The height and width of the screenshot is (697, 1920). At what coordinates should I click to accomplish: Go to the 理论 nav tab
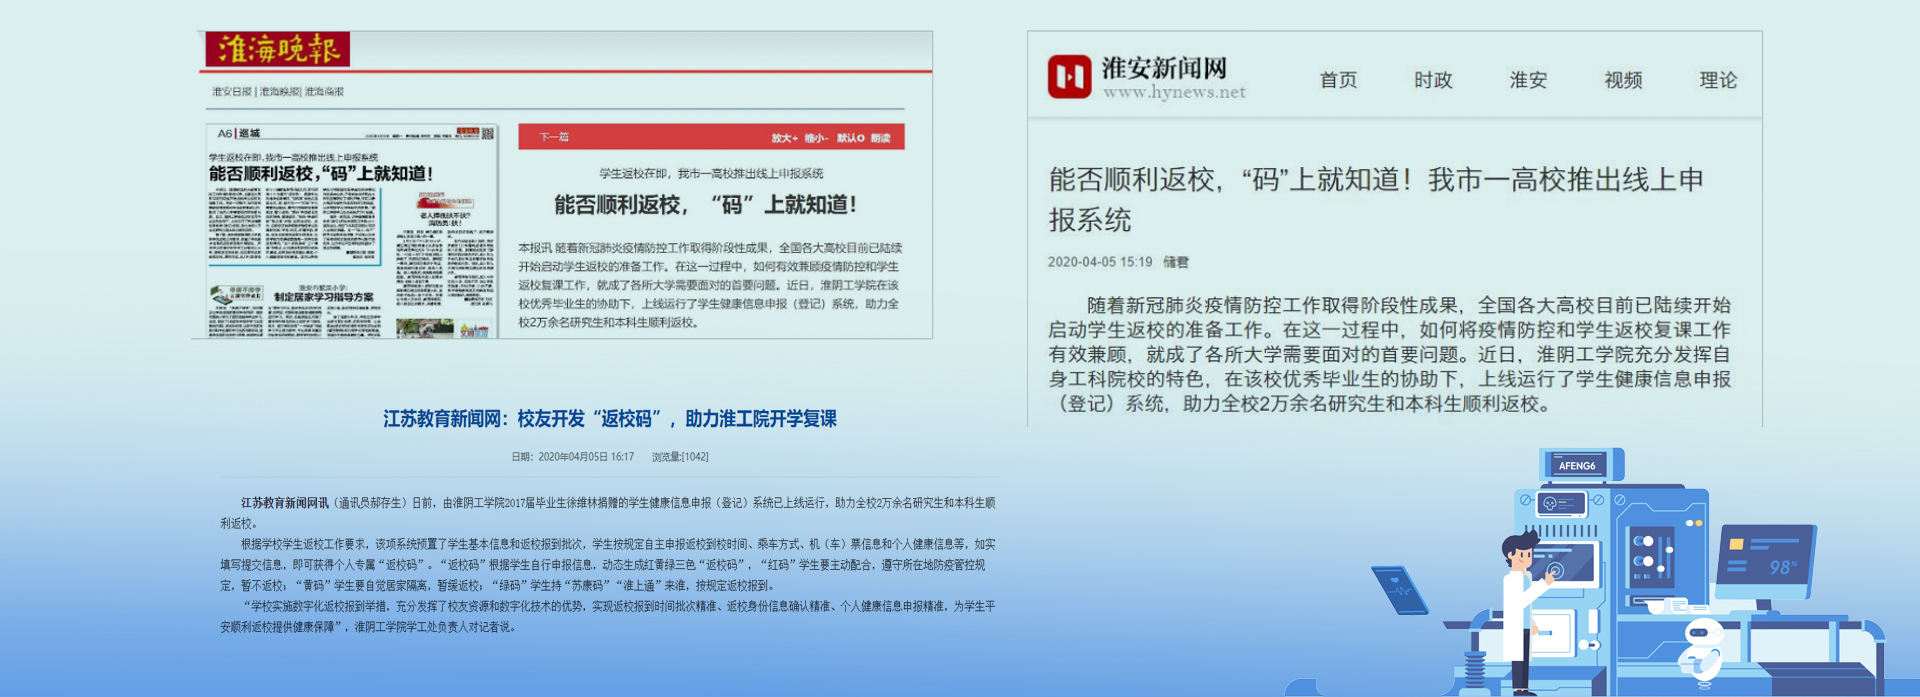pos(1718,80)
